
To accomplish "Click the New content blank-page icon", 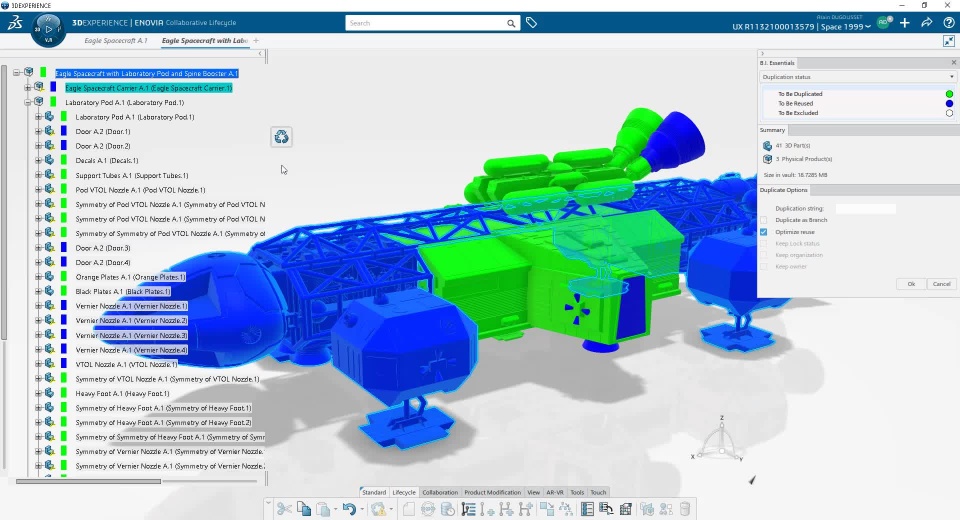I will tap(408, 508).
